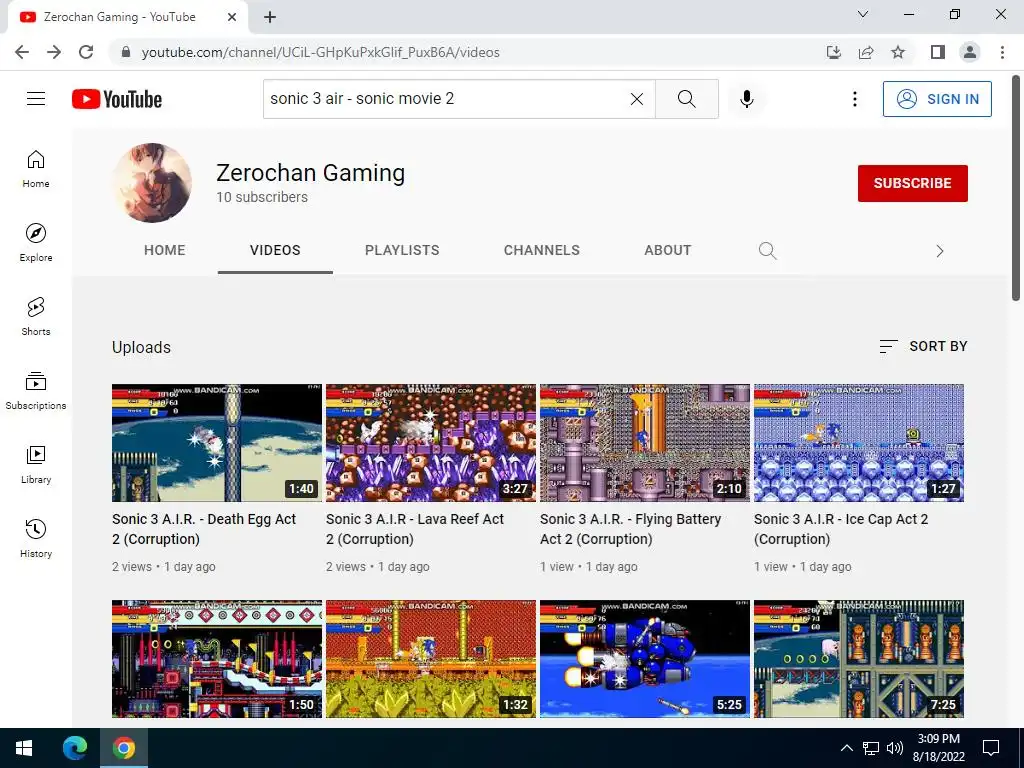This screenshot has width=1024, height=768.
Task: Click the Zerochan Gaming channel avatar
Action: pyautogui.click(x=153, y=183)
